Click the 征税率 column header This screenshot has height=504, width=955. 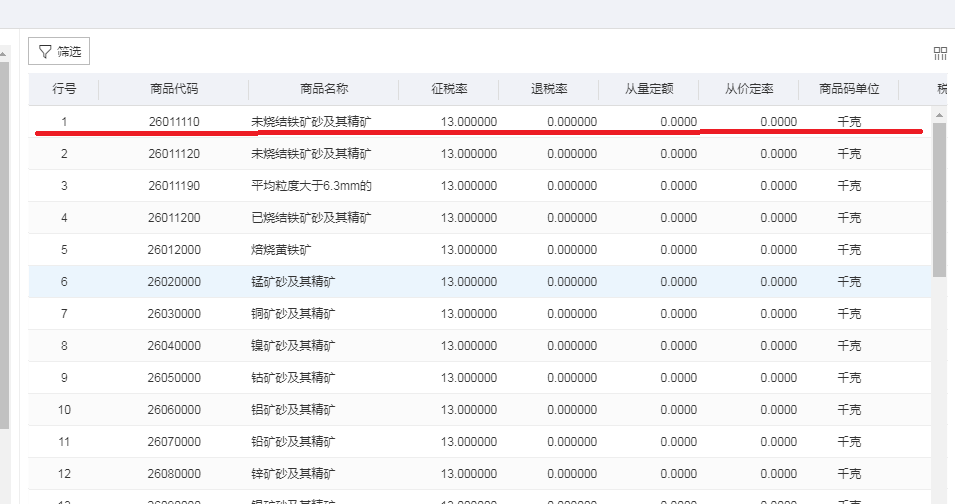click(x=449, y=89)
